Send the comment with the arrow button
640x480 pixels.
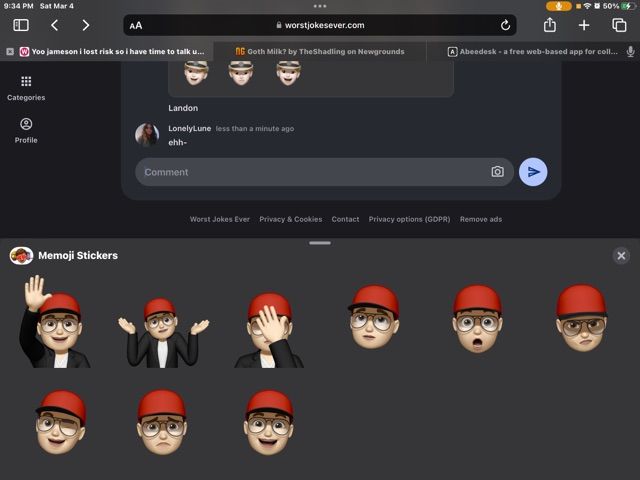click(x=533, y=172)
